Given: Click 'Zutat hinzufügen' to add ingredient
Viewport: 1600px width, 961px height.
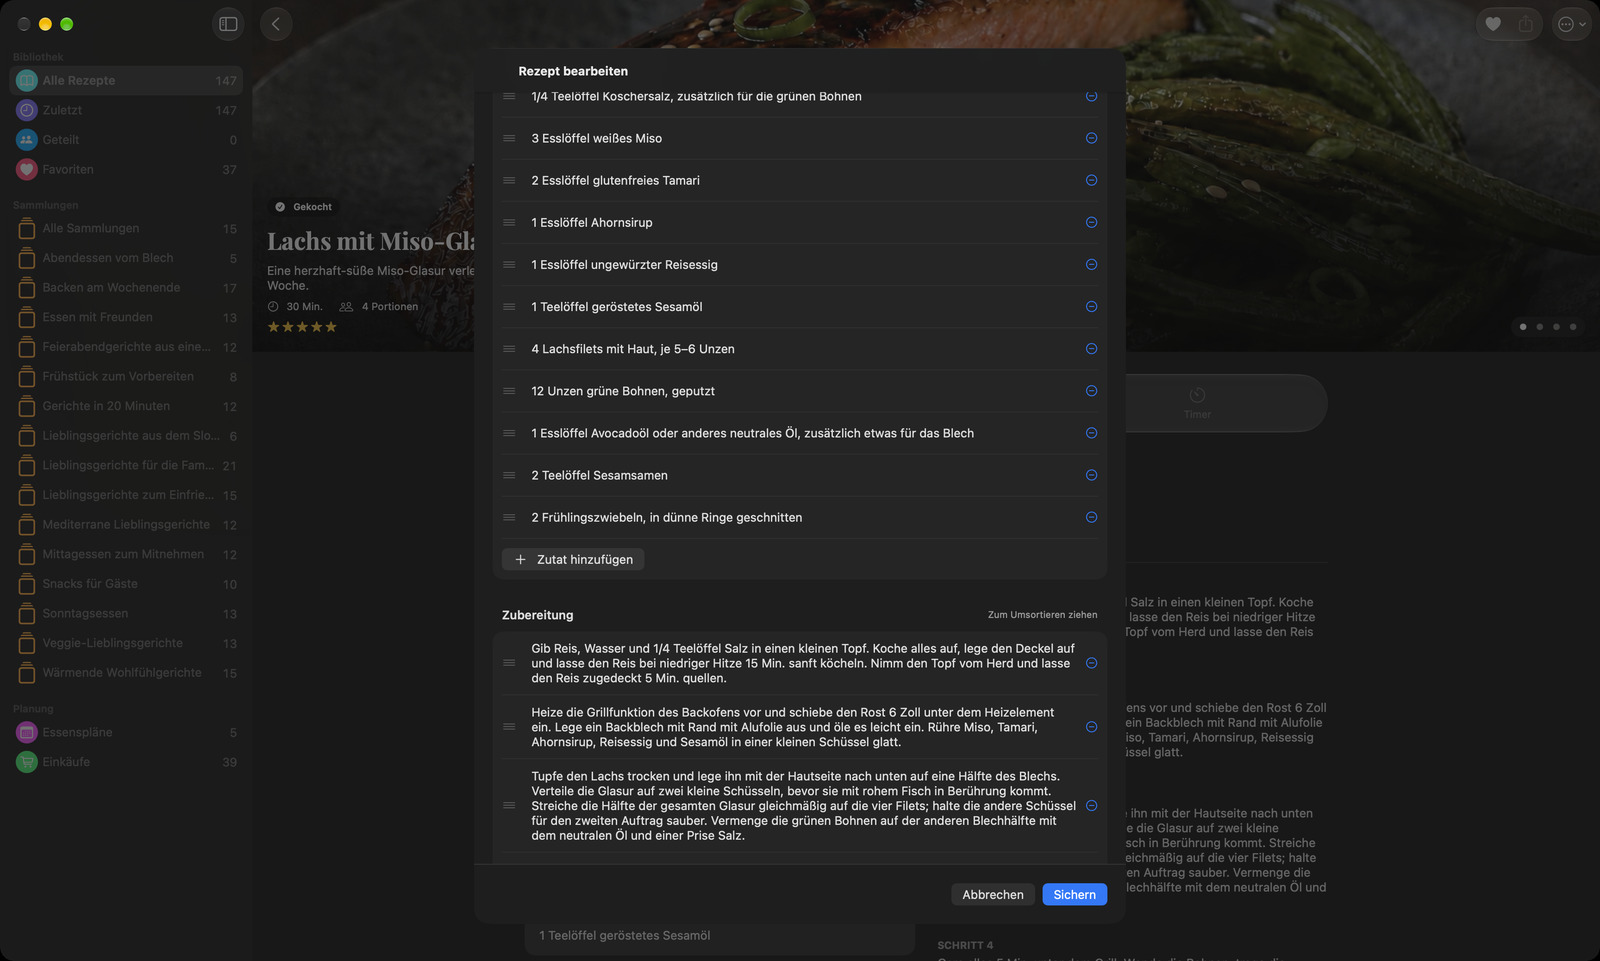Looking at the screenshot, I should tap(573, 559).
